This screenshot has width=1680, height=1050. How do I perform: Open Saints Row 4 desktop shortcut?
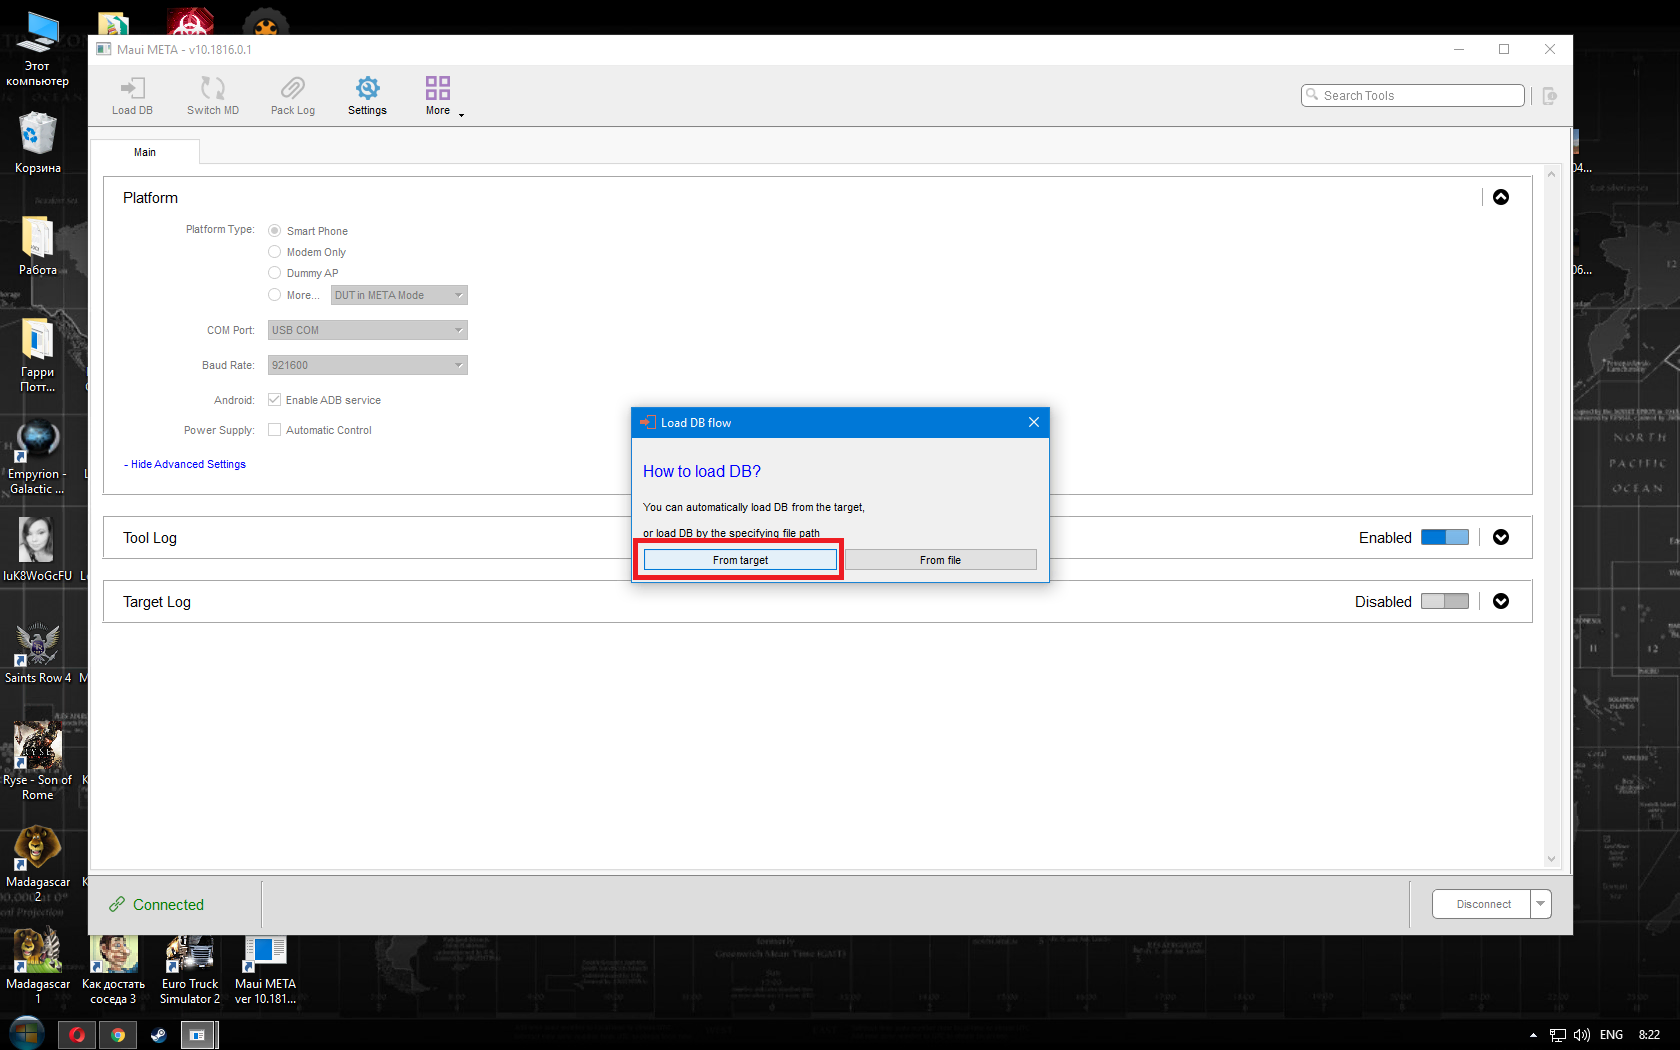38,653
